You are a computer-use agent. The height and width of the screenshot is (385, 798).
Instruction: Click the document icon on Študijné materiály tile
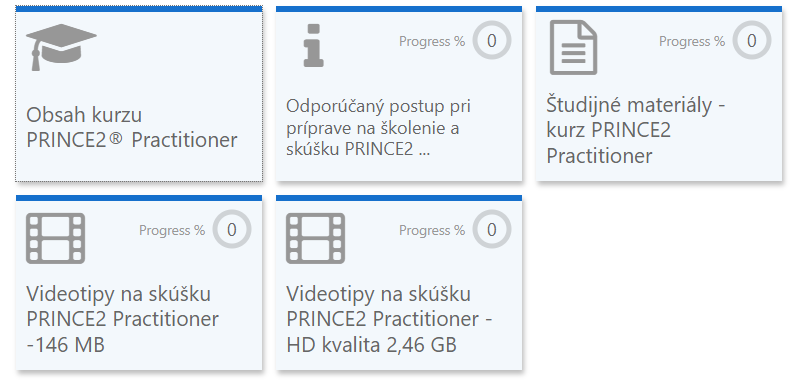[574, 47]
